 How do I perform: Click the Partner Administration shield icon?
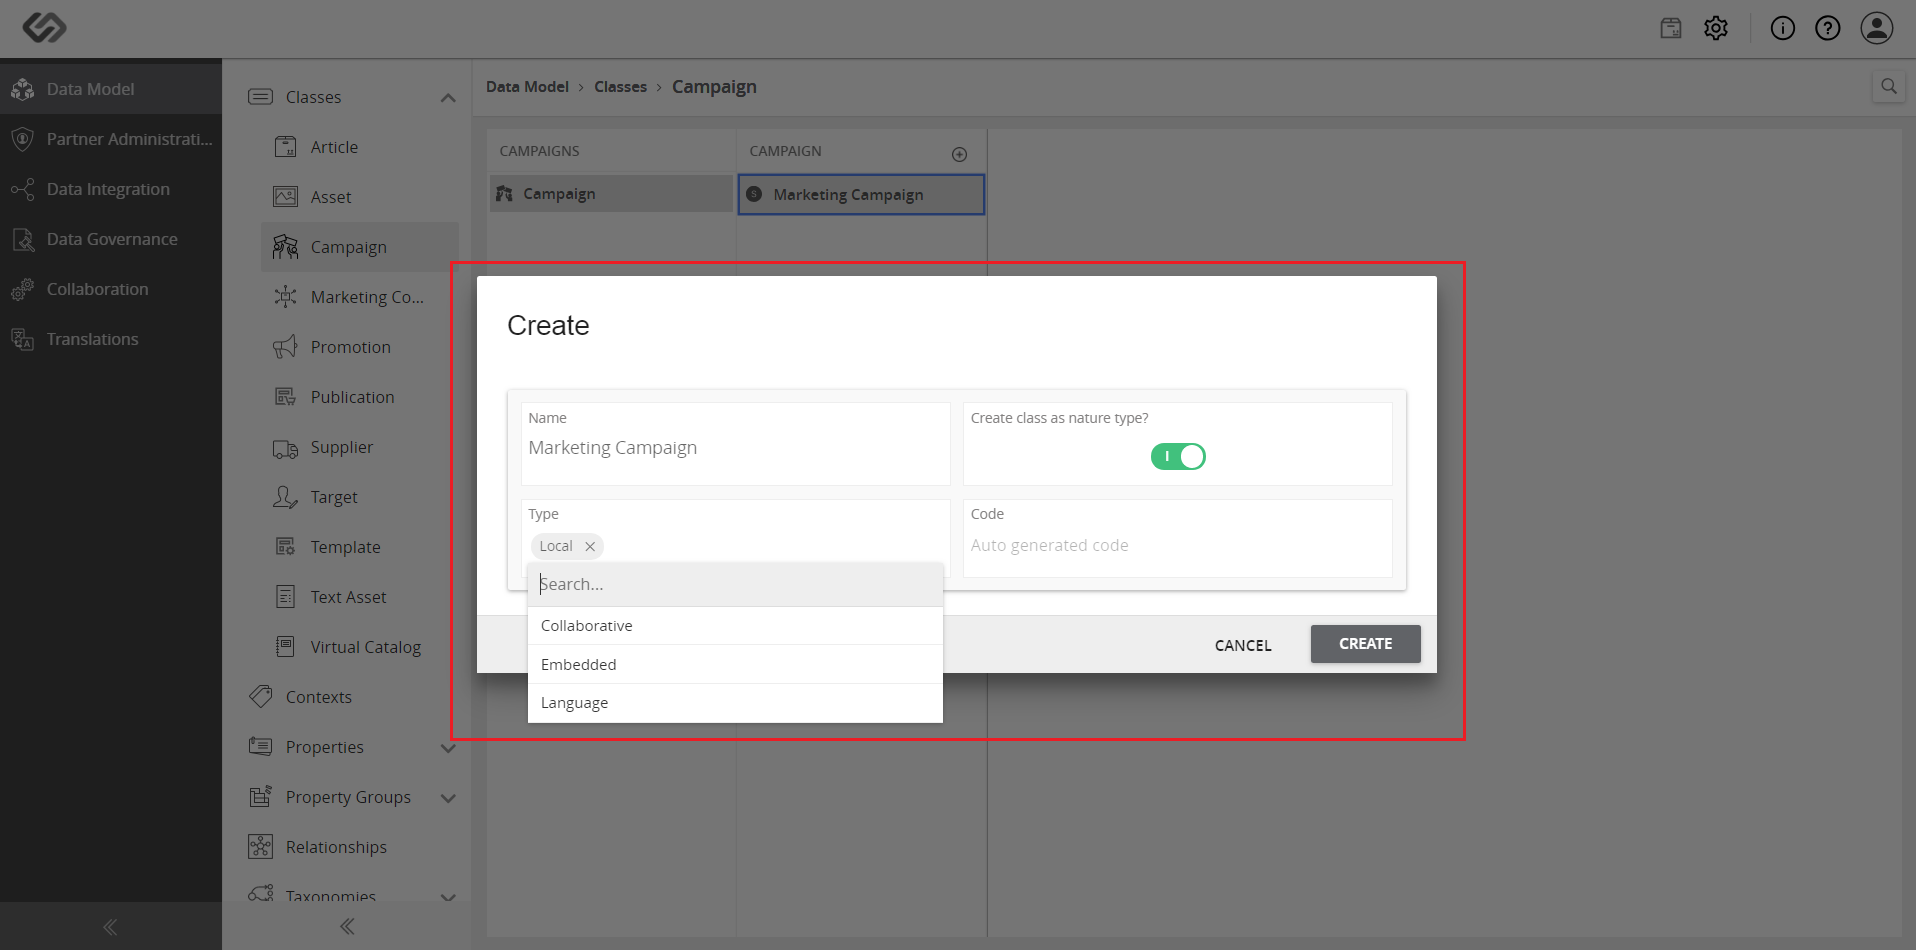coord(23,139)
